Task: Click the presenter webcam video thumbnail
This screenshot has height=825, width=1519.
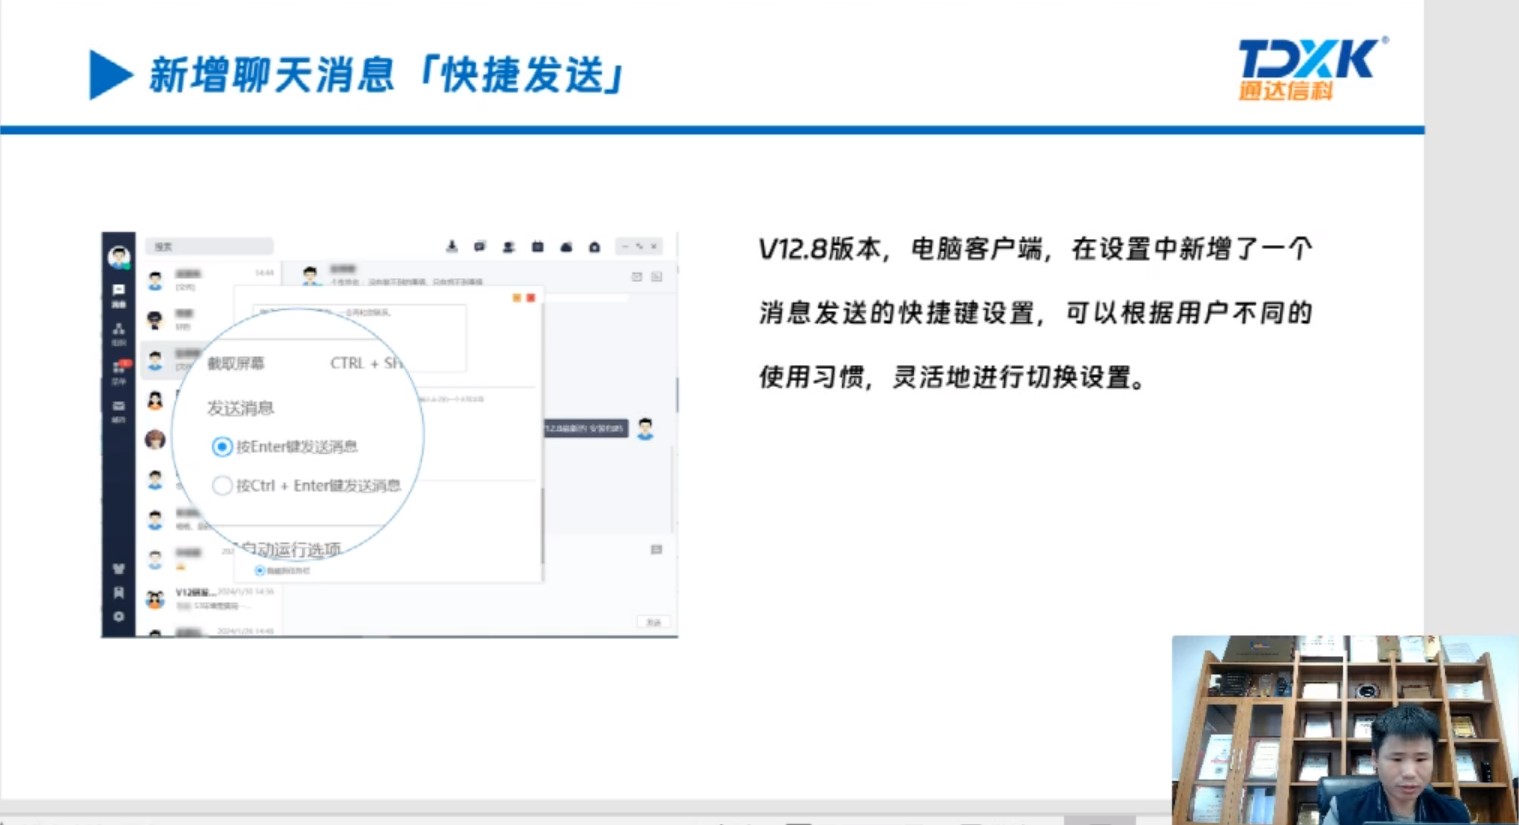Action: pyautogui.click(x=1345, y=730)
